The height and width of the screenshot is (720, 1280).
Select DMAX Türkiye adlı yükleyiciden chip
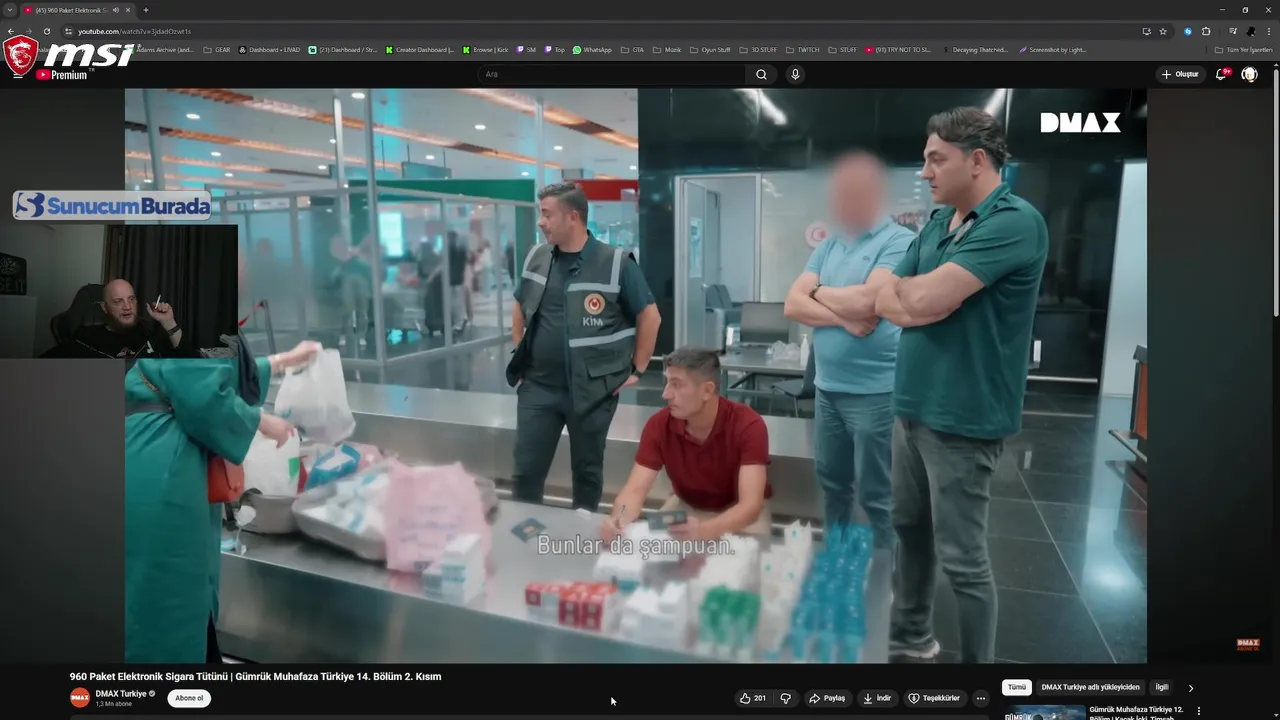pos(1090,687)
